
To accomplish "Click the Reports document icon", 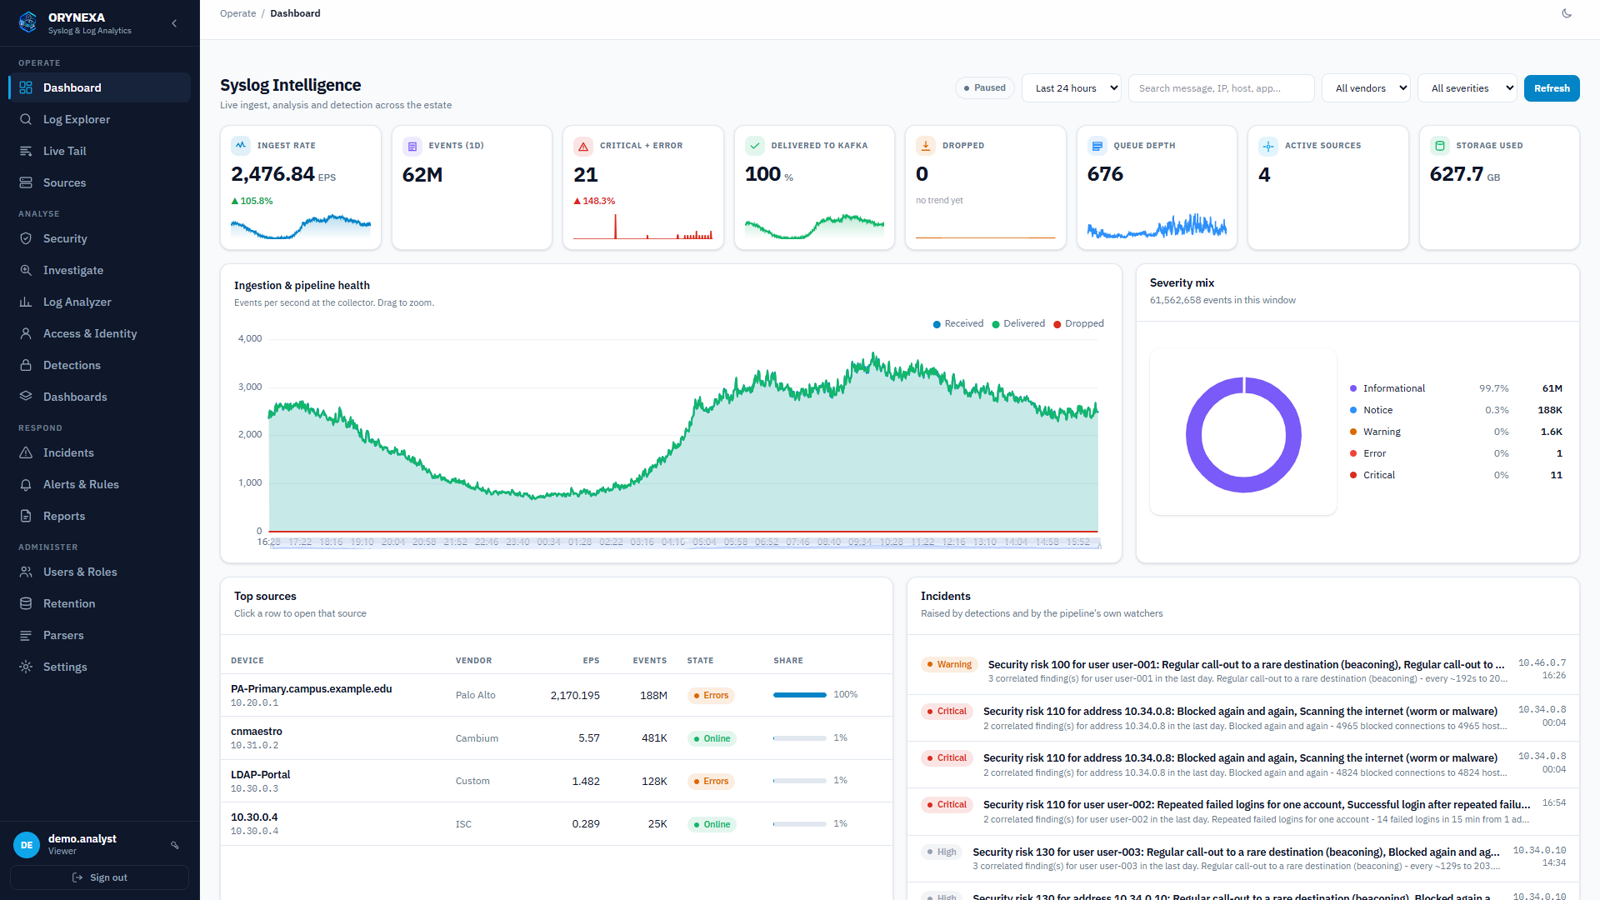I will point(26,516).
